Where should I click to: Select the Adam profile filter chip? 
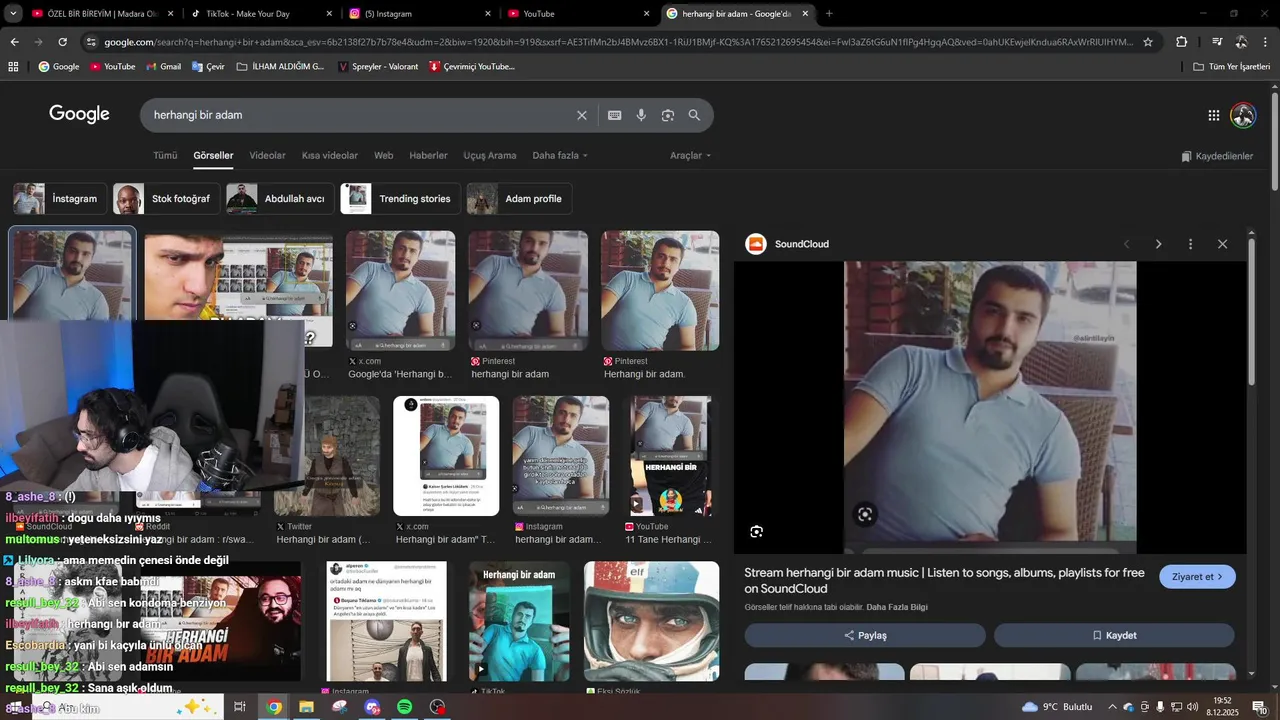pyautogui.click(x=519, y=199)
